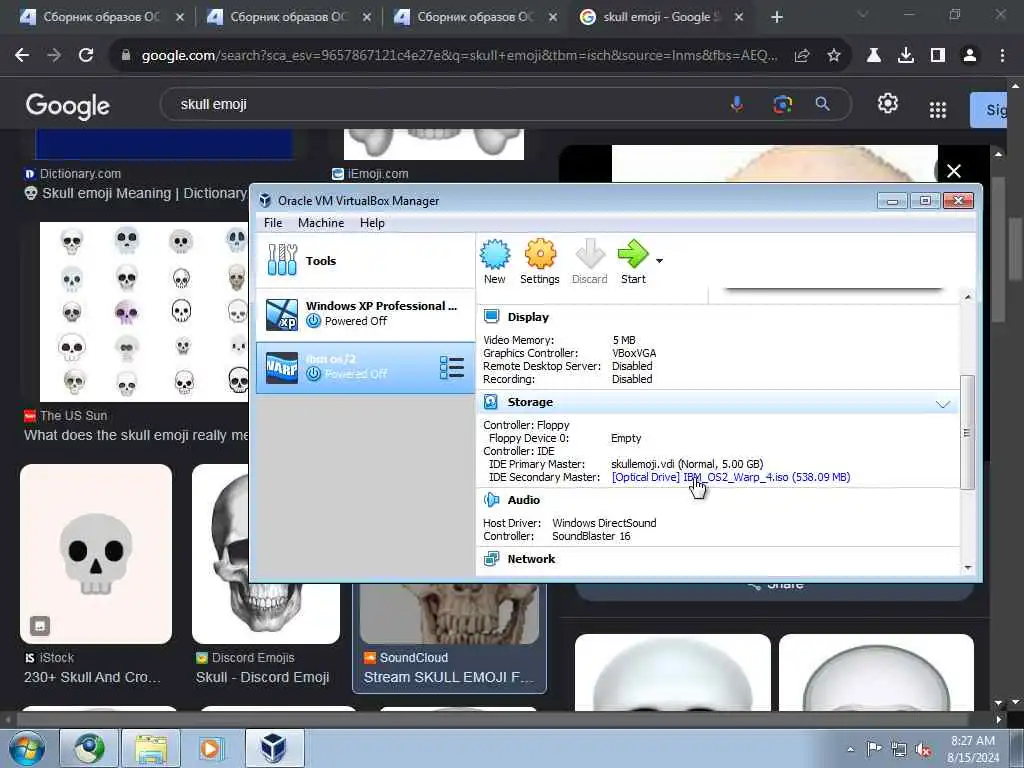This screenshot has height=768, width=1024.
Task: Click the Google search magnifier icon
Action: 823,104
